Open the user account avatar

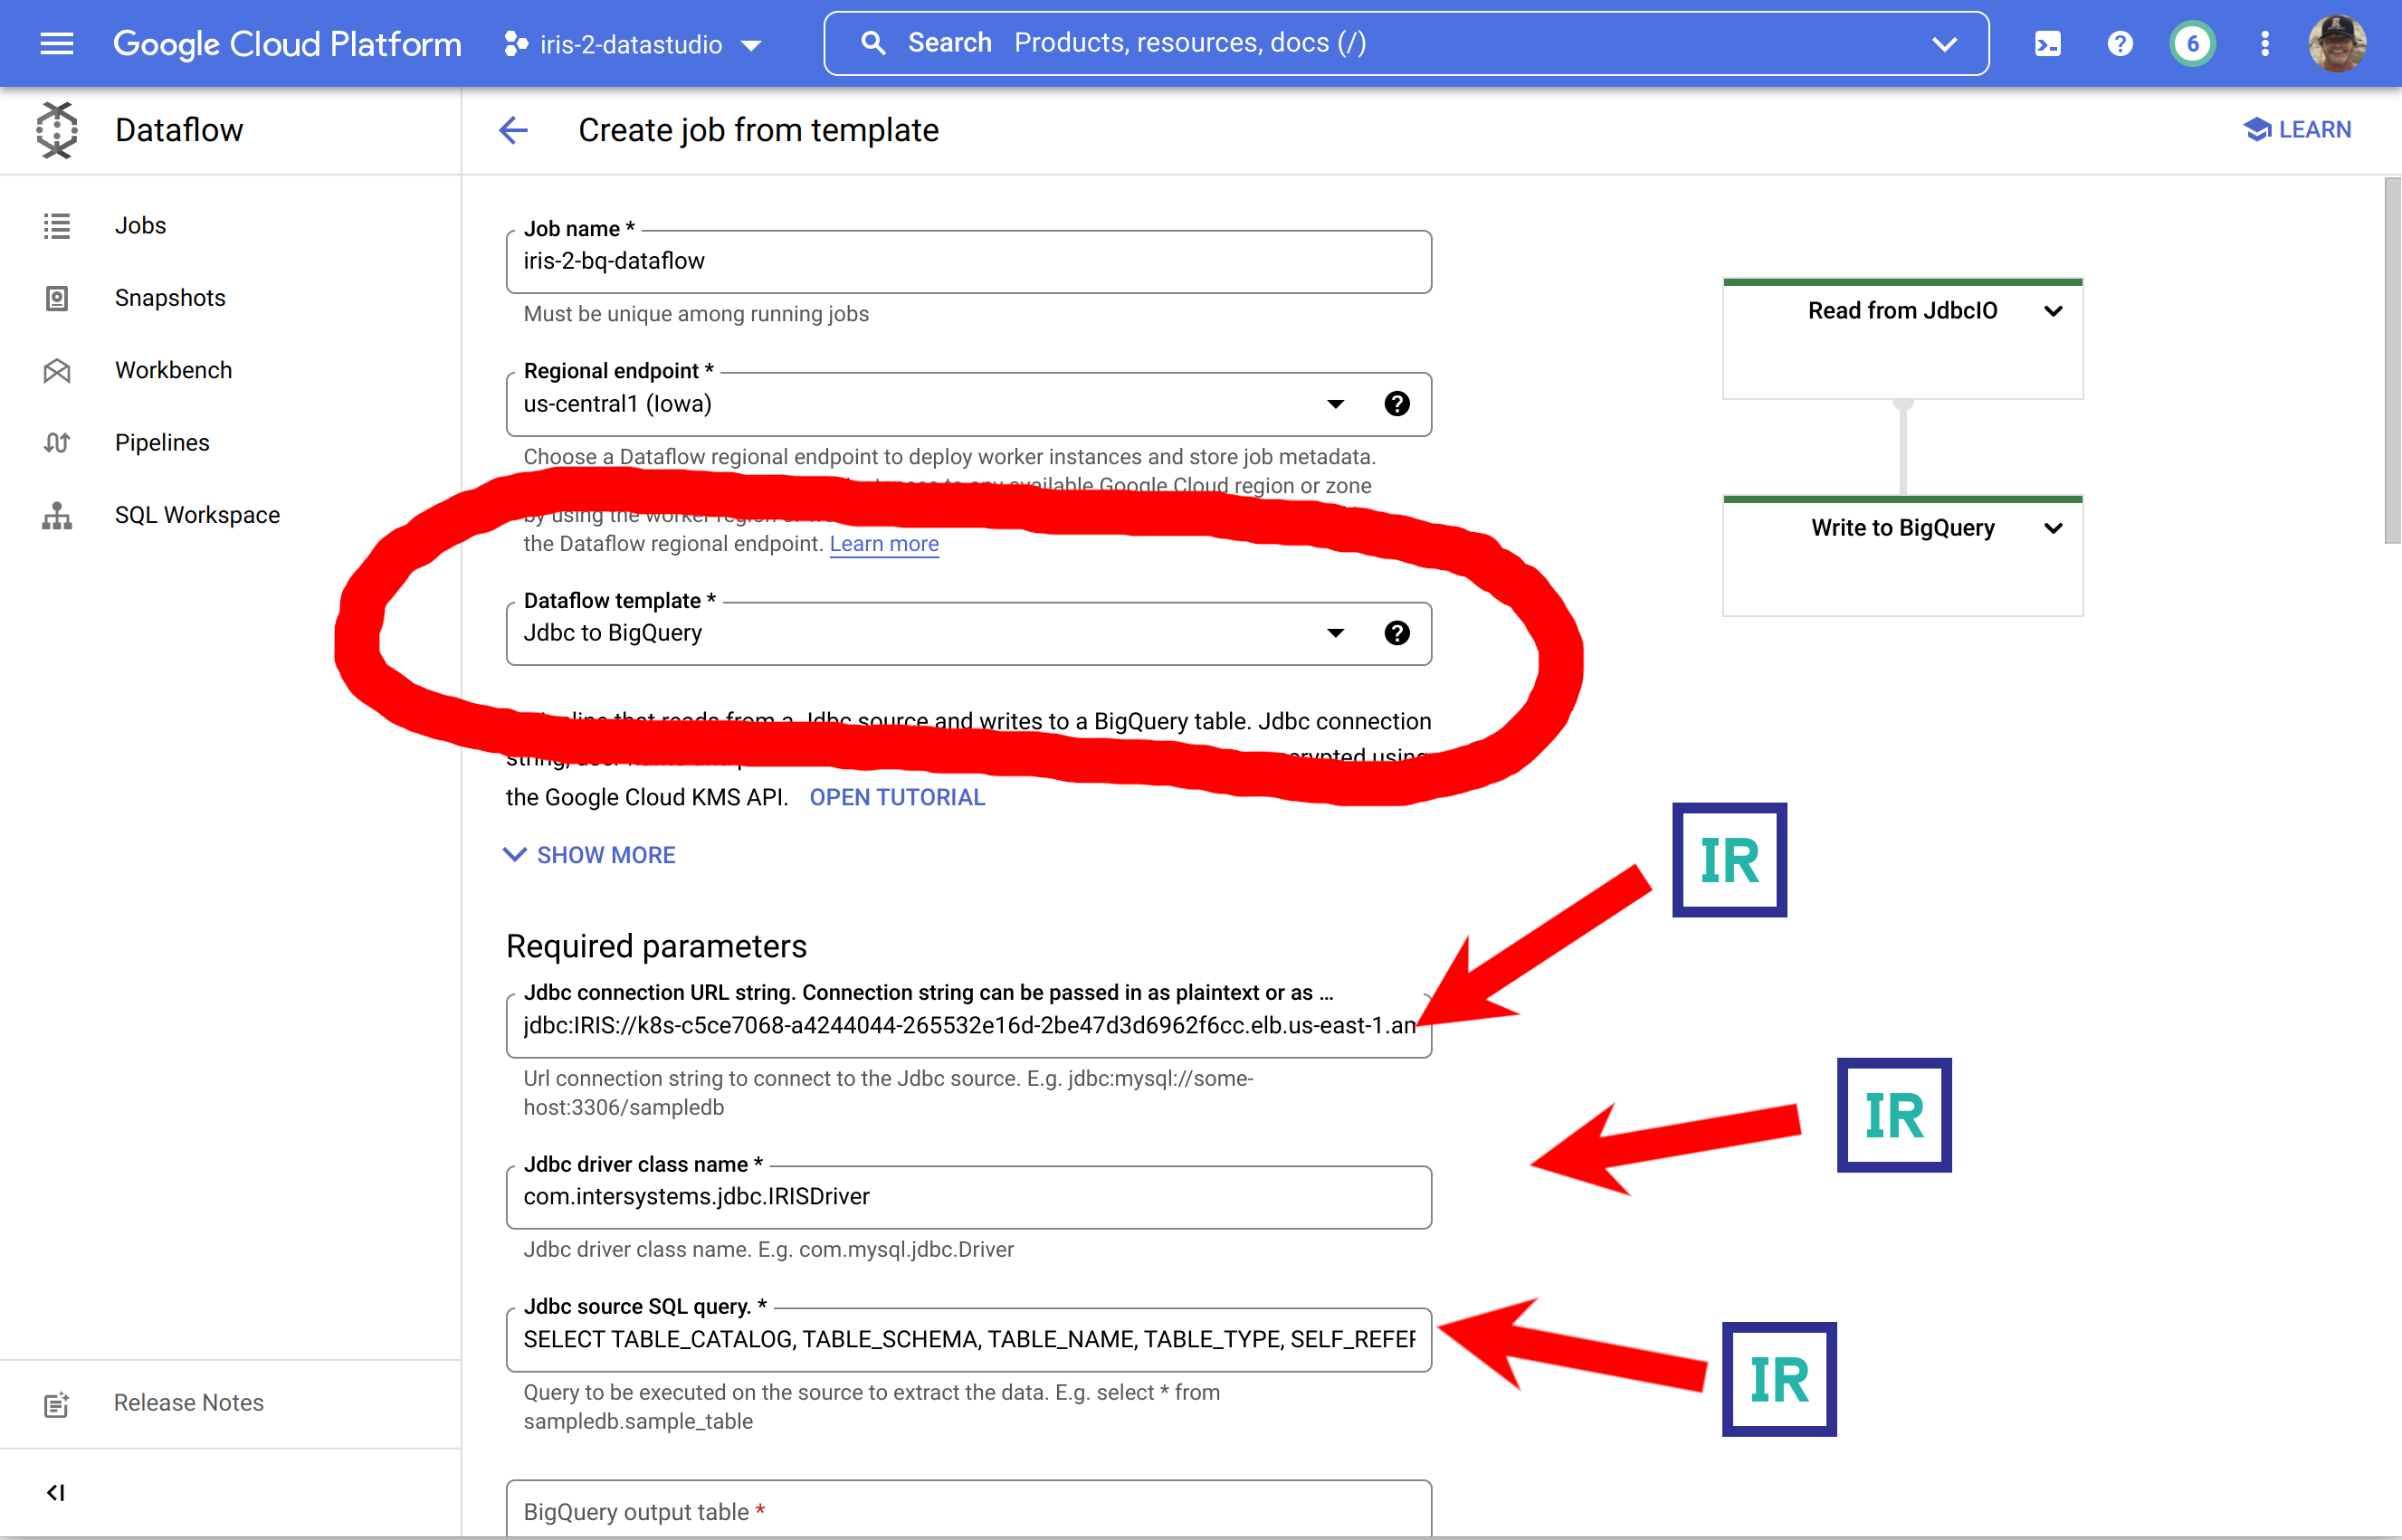pyautogui.click(x=2336, y=43)
